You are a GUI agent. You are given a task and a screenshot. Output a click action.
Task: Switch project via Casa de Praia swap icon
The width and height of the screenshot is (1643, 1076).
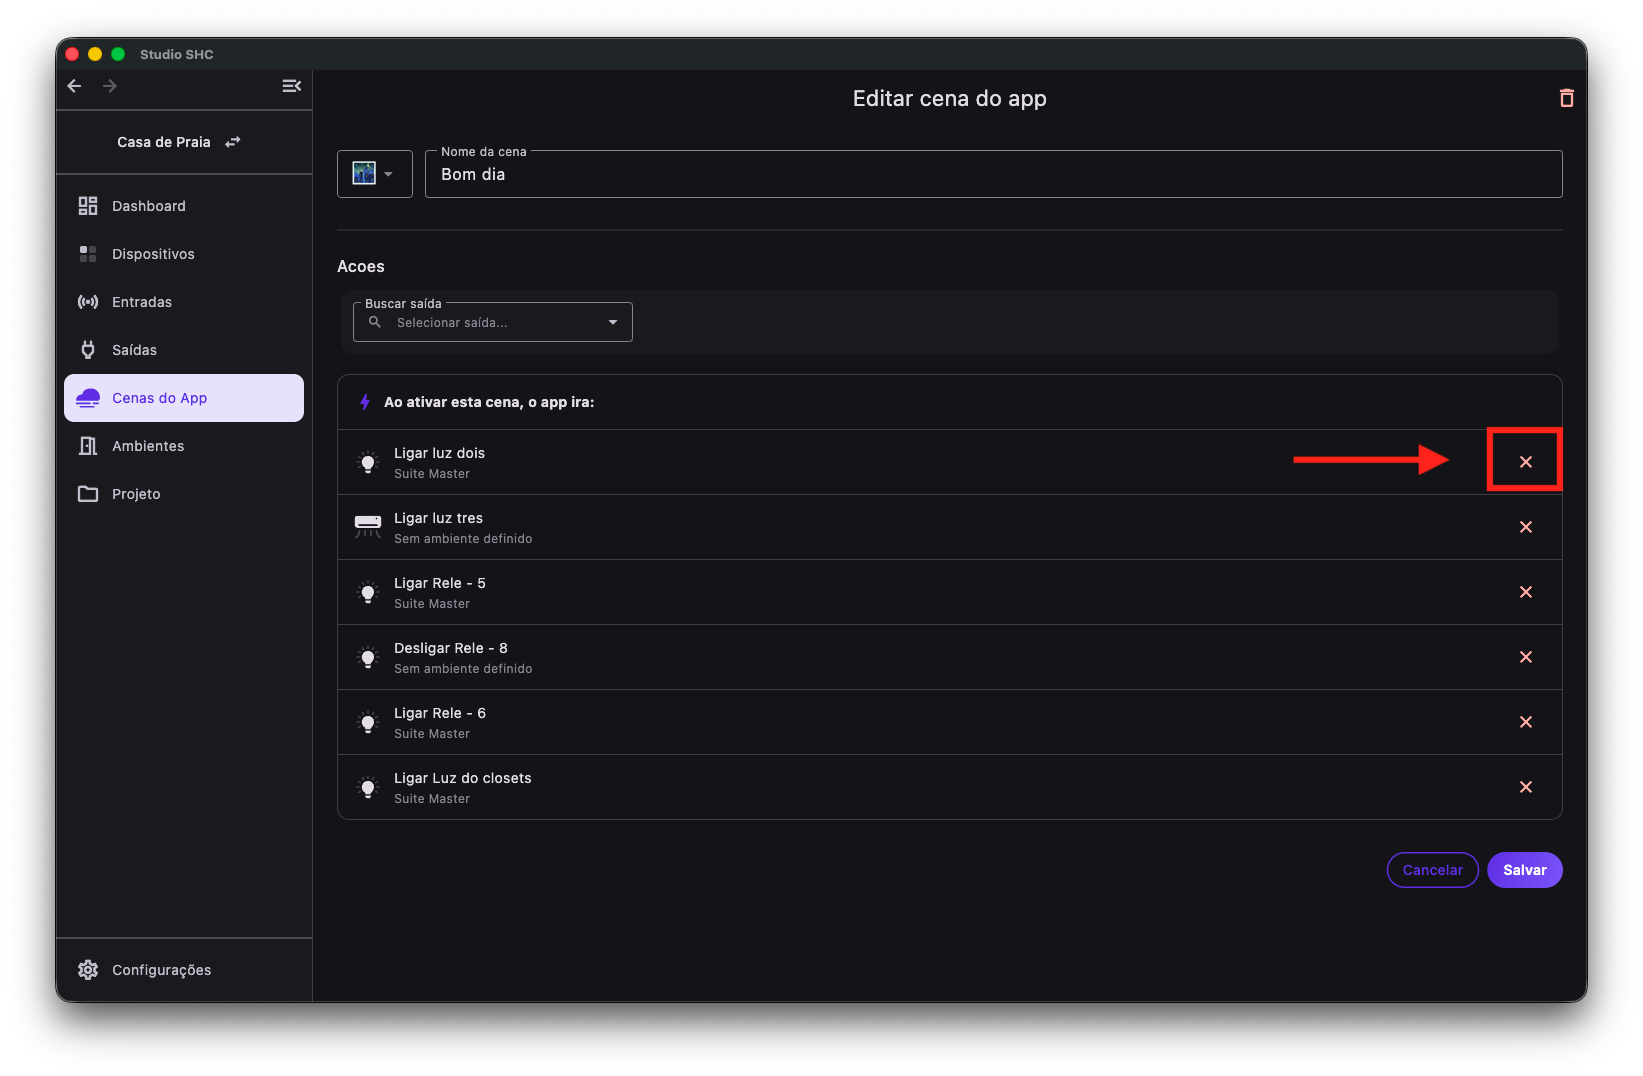click(x=233, y=142)
